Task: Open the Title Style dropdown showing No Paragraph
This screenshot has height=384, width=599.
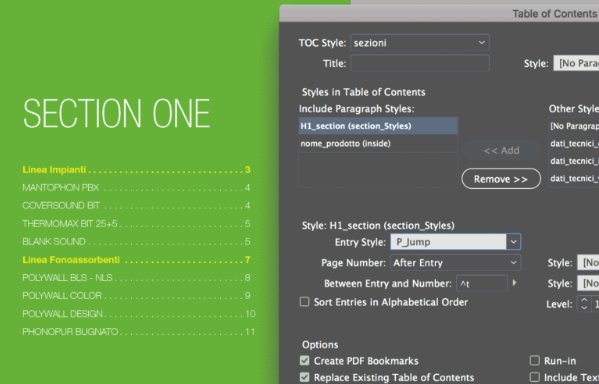Action: (x=576, y=63)
